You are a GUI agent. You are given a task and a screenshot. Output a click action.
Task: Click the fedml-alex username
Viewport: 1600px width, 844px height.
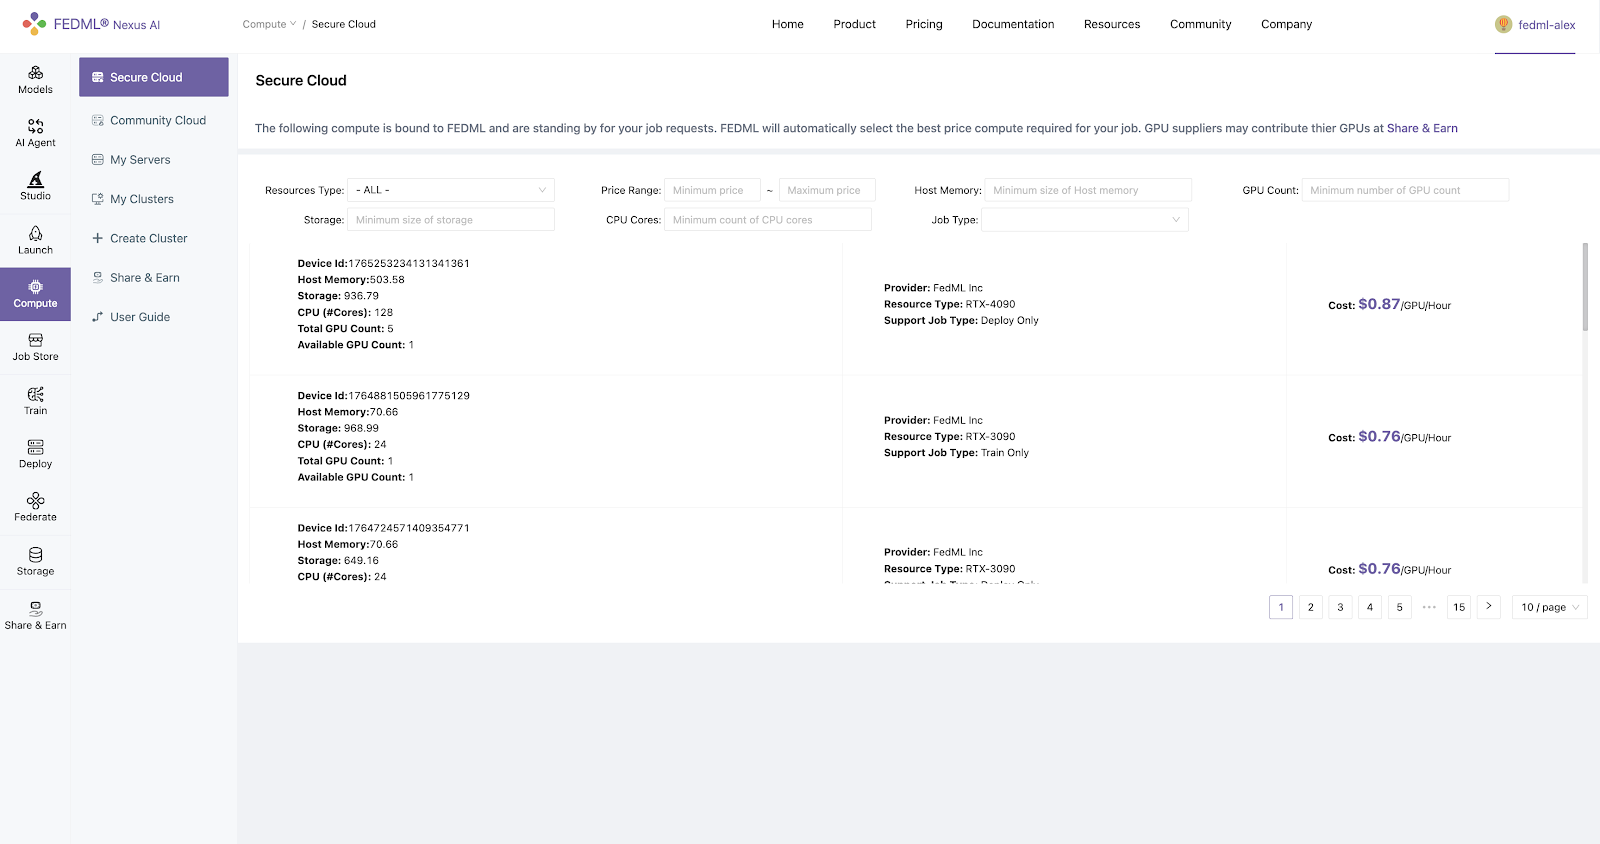(1547, 25)
